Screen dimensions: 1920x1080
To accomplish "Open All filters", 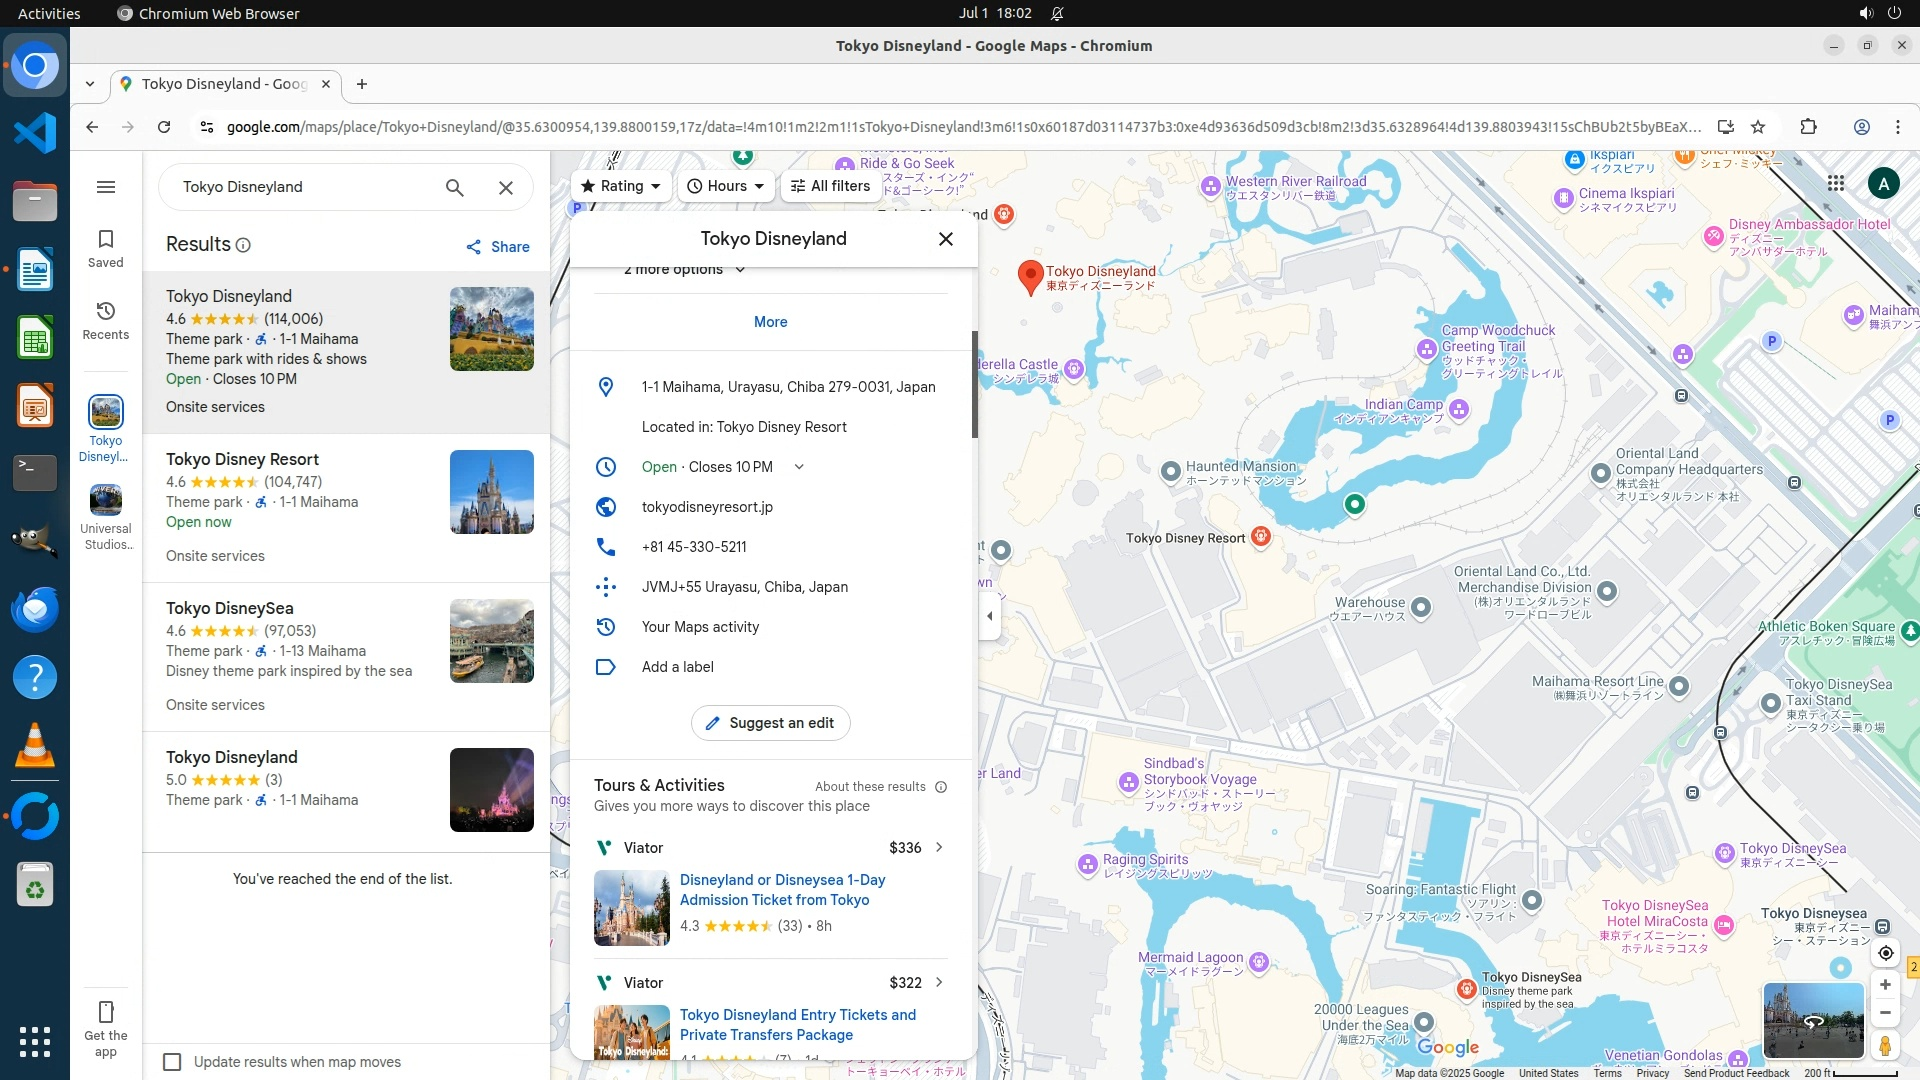I will click(830, 186).
